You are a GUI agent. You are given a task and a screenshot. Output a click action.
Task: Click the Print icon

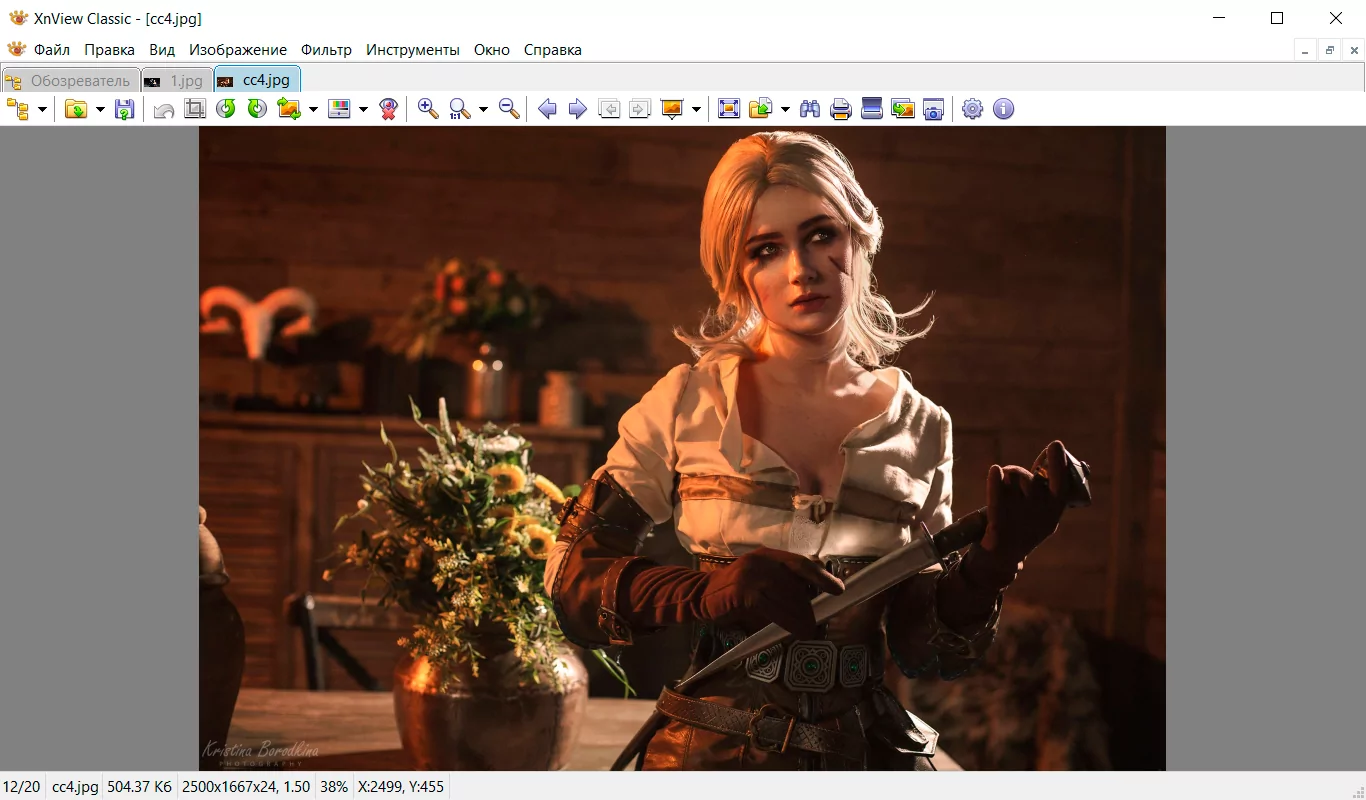coord(841,109)
